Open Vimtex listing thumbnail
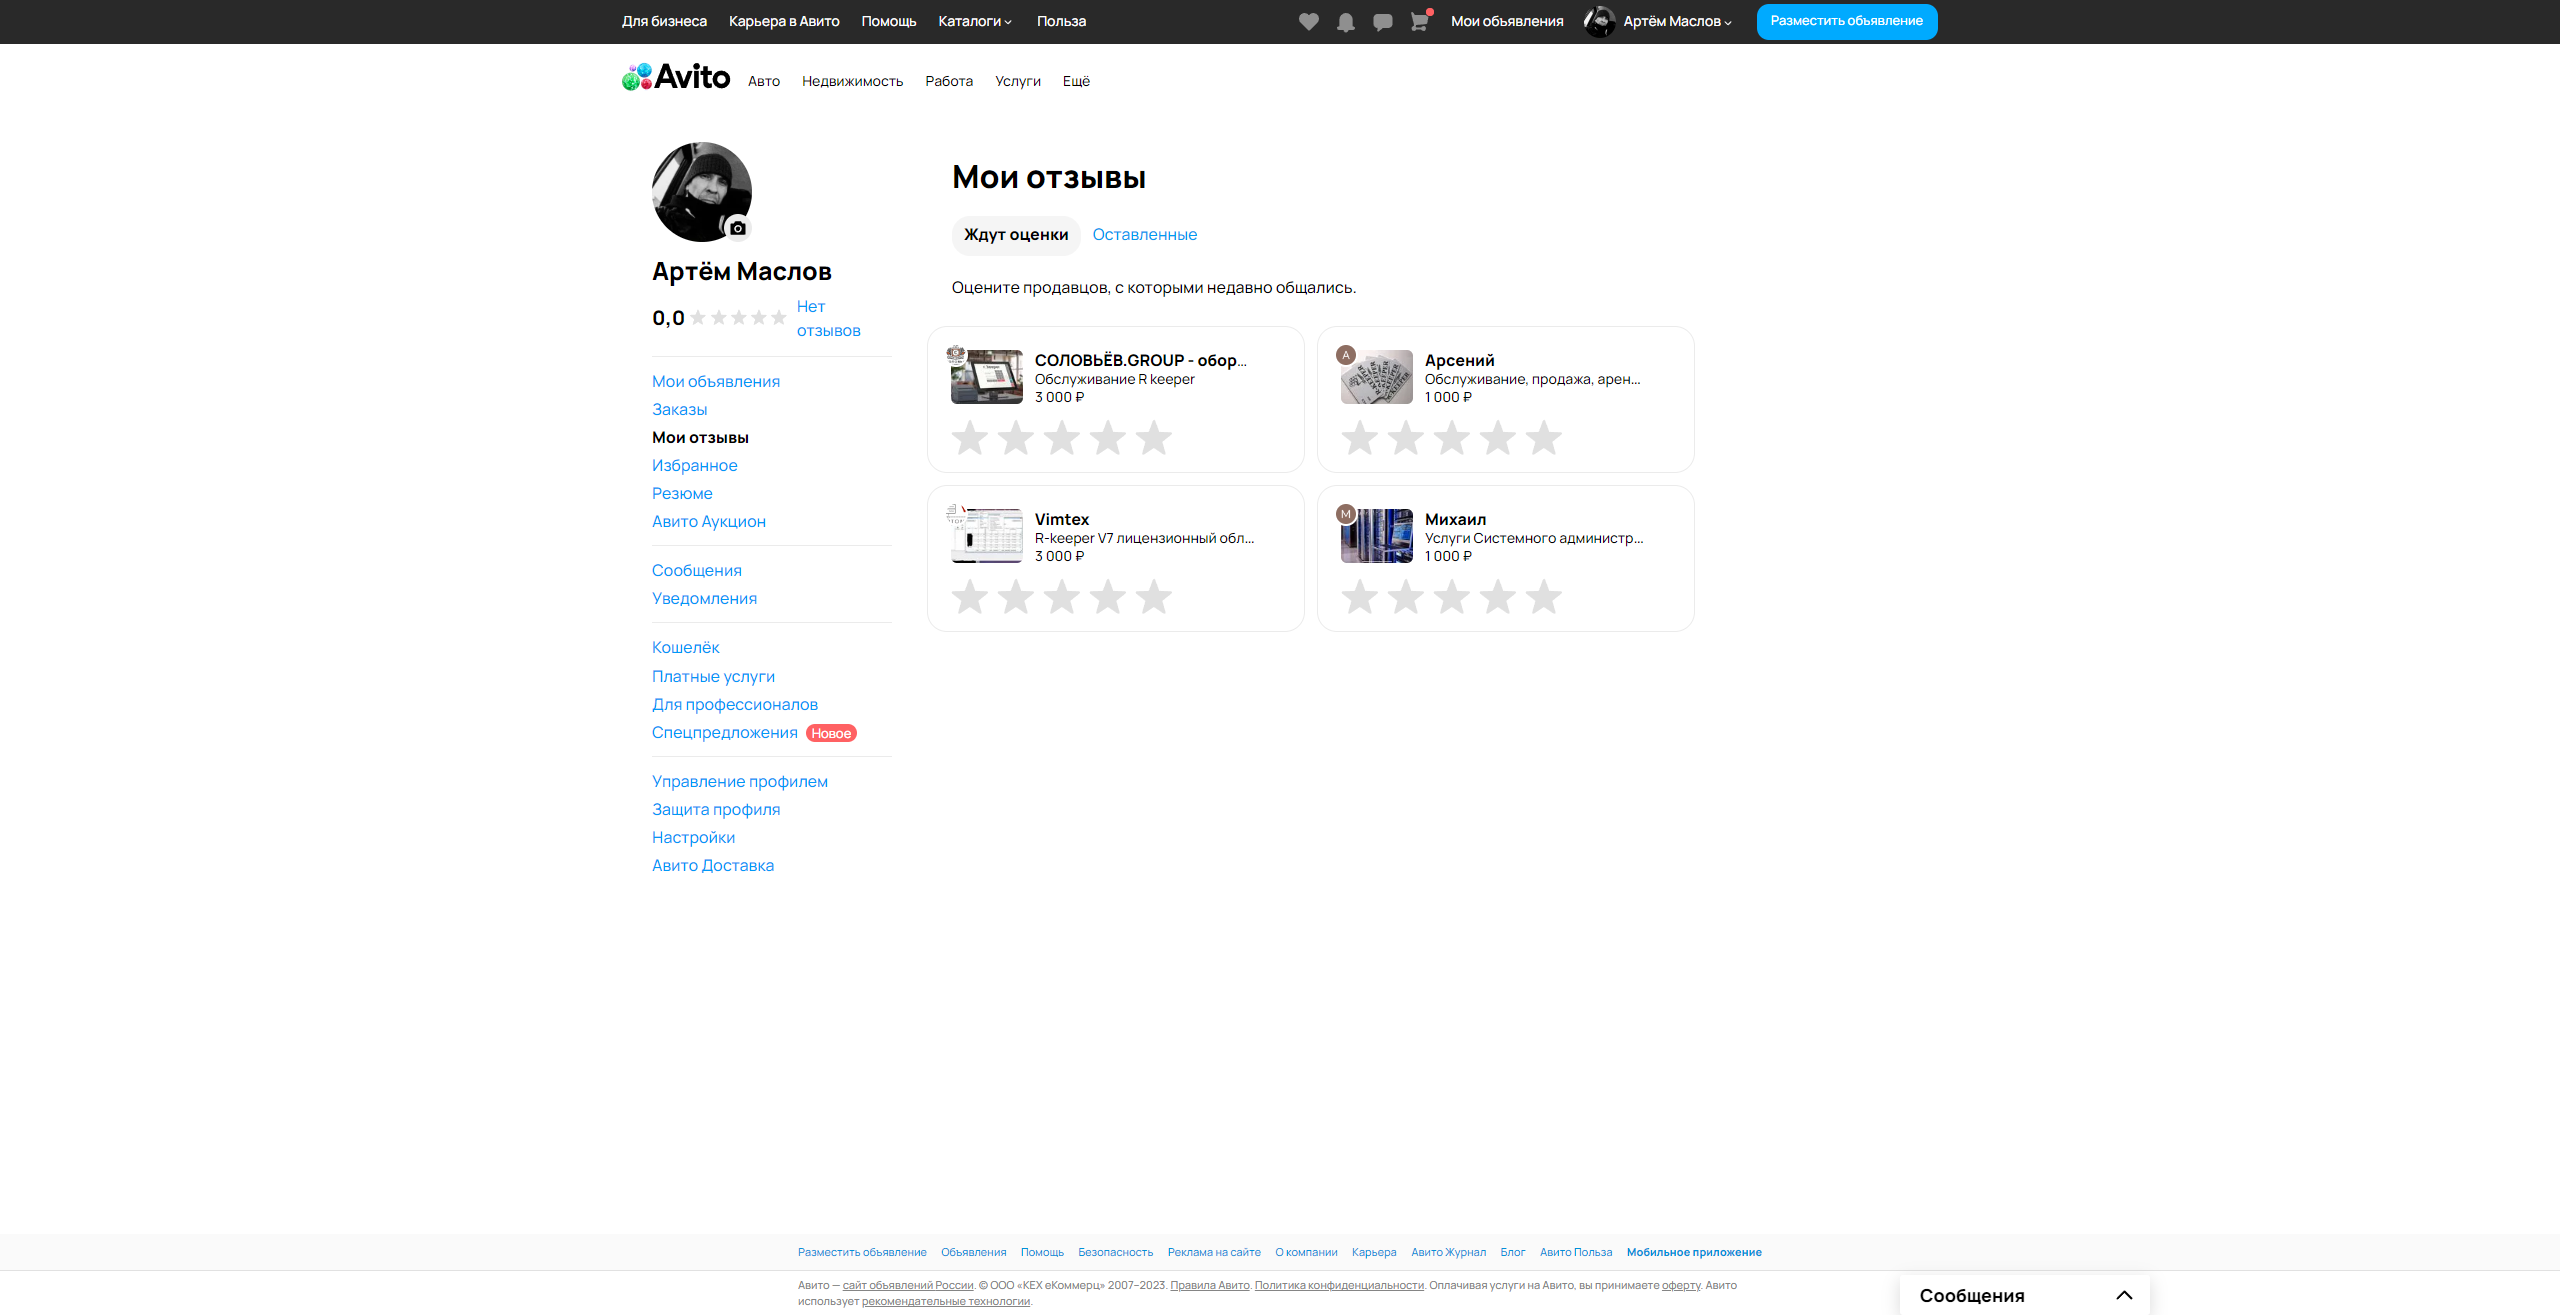The image size is (2560, 1315). click(x=986, y=536)
